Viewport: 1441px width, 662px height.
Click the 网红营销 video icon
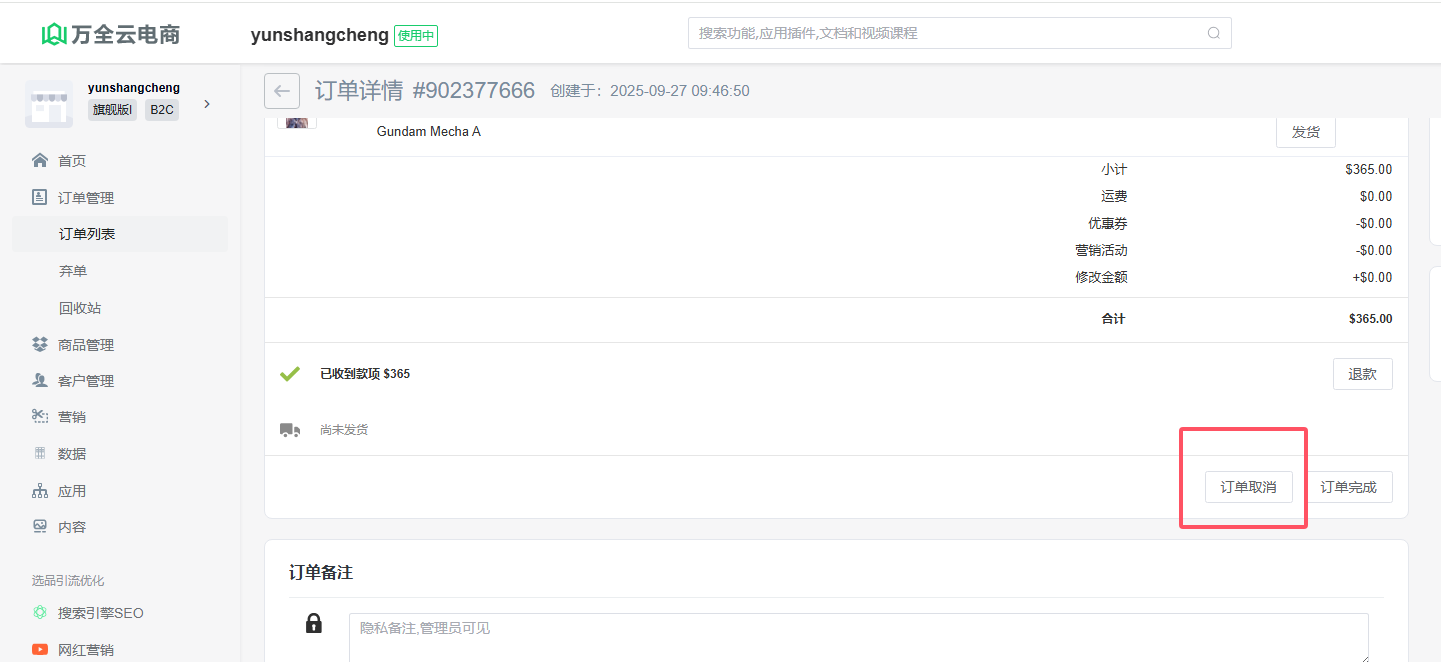point(40,650)
